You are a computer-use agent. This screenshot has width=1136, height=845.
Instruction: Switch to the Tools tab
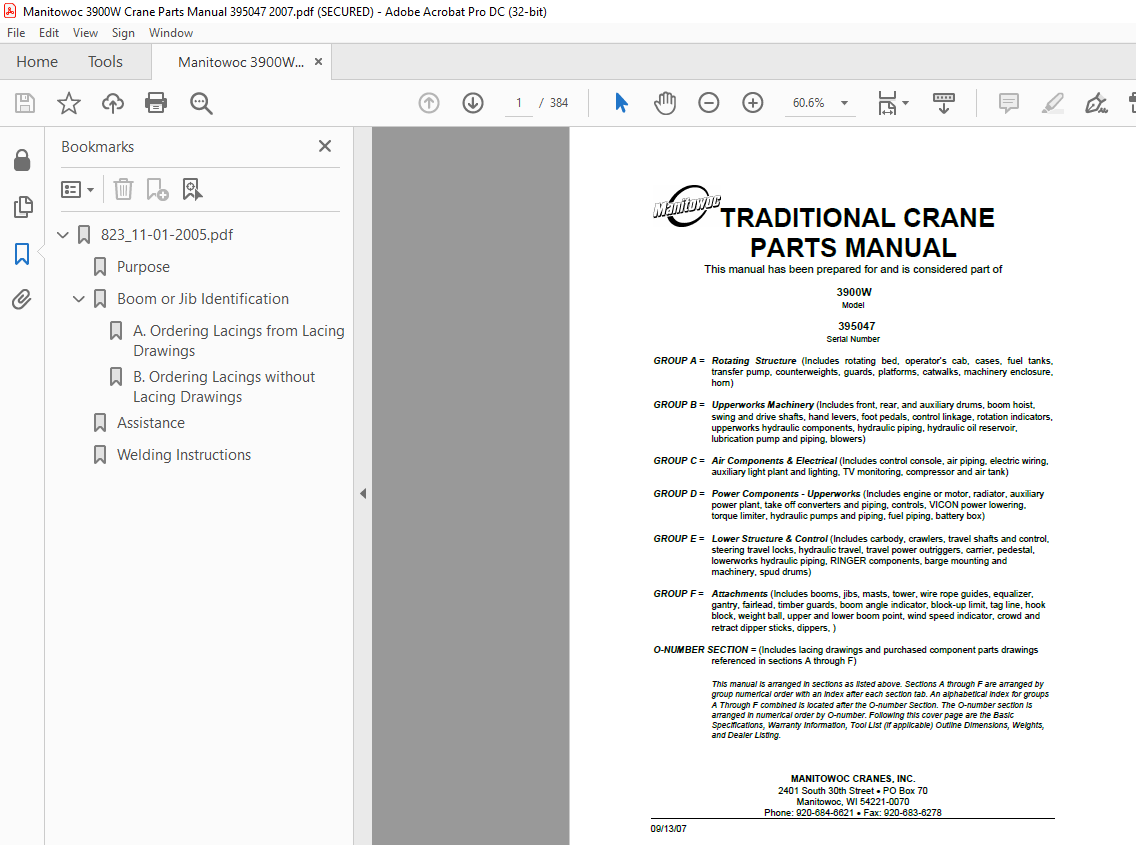point(105,62)
